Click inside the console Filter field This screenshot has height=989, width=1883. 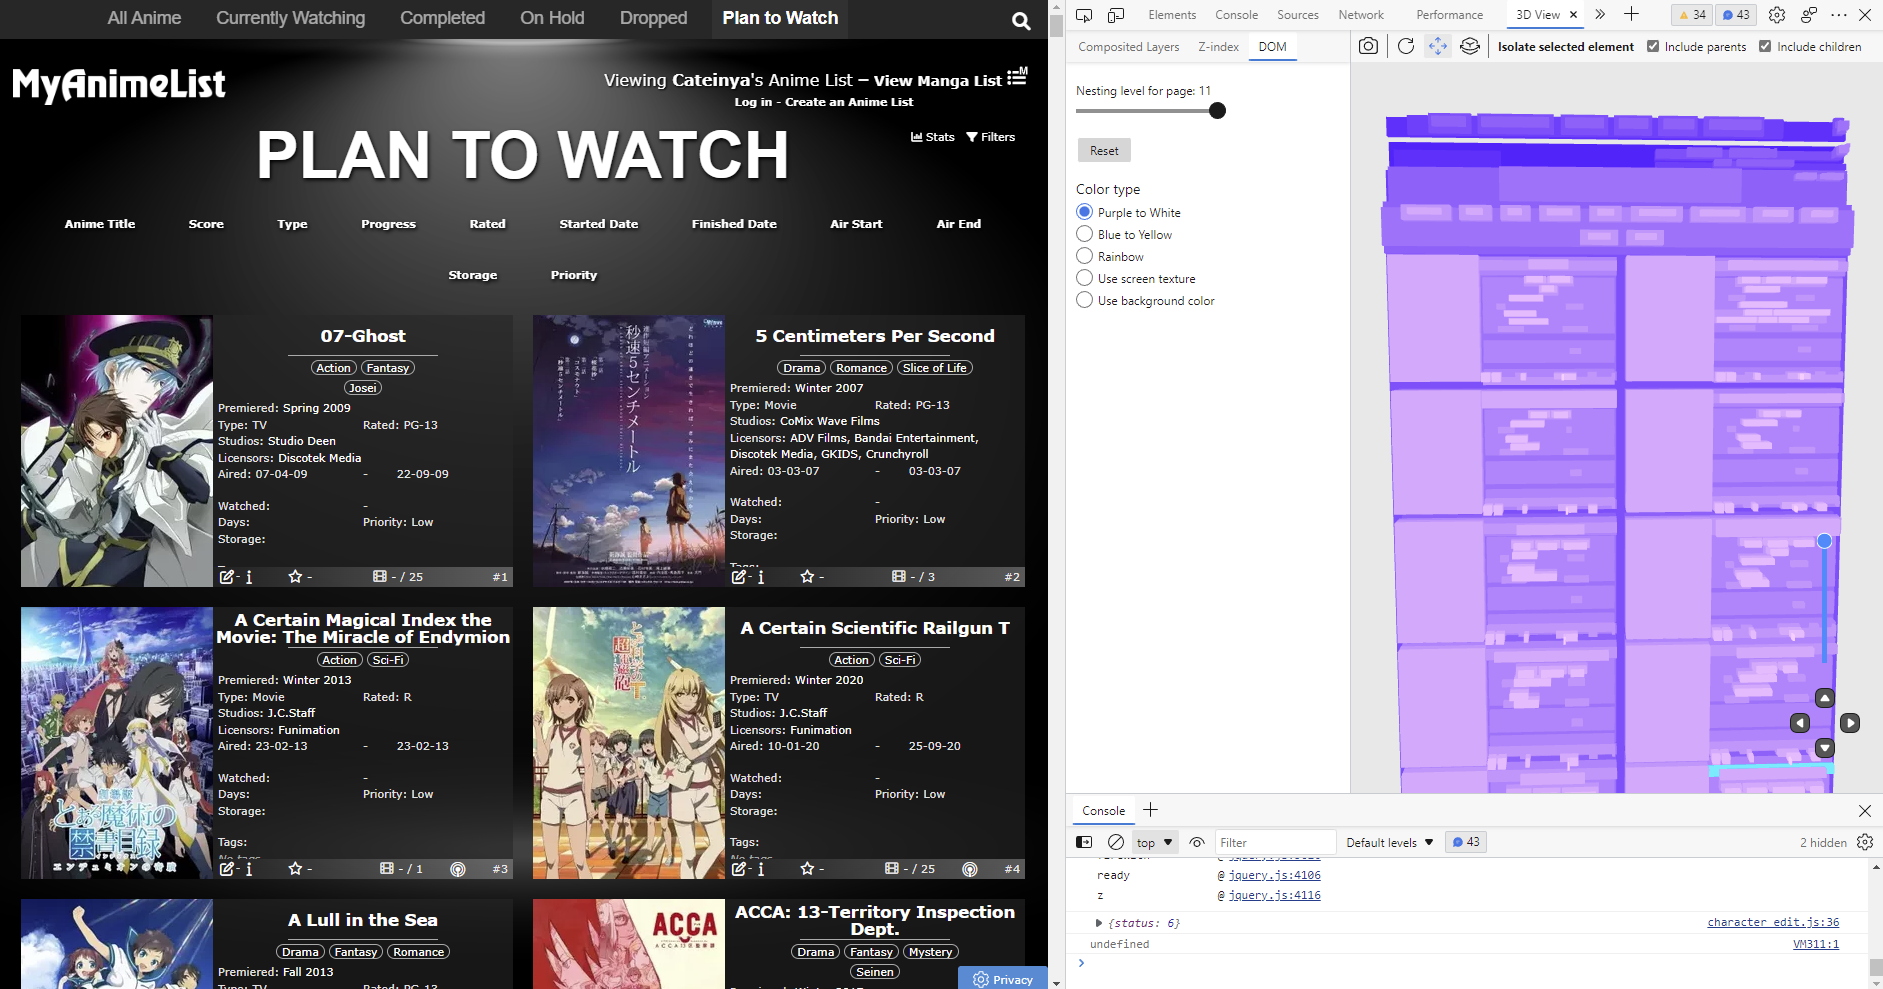coord(1275,842)
